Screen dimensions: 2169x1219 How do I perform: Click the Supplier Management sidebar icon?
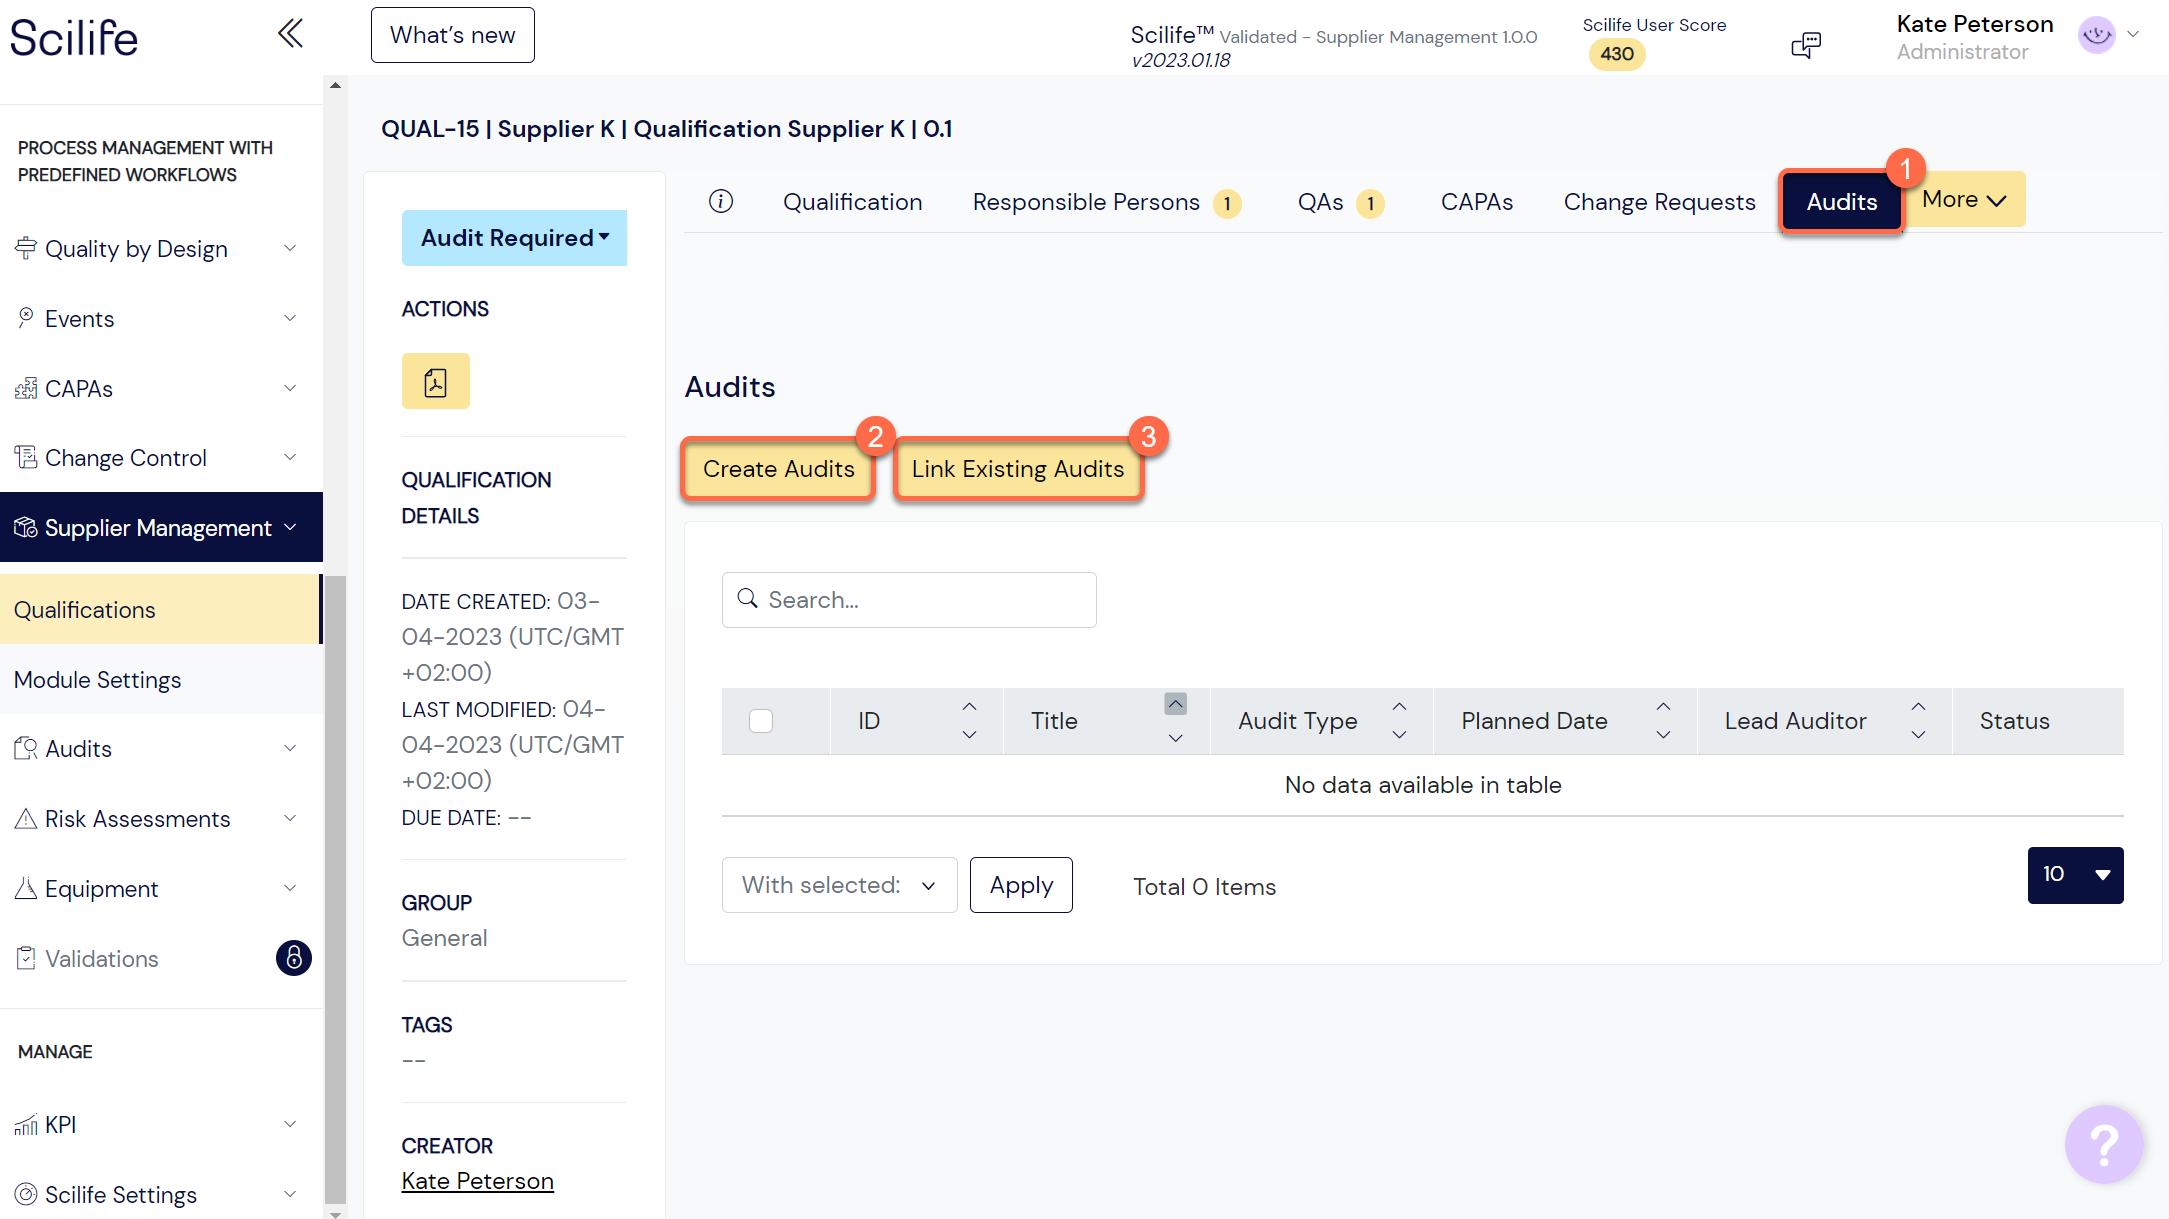tap(26, 527)
